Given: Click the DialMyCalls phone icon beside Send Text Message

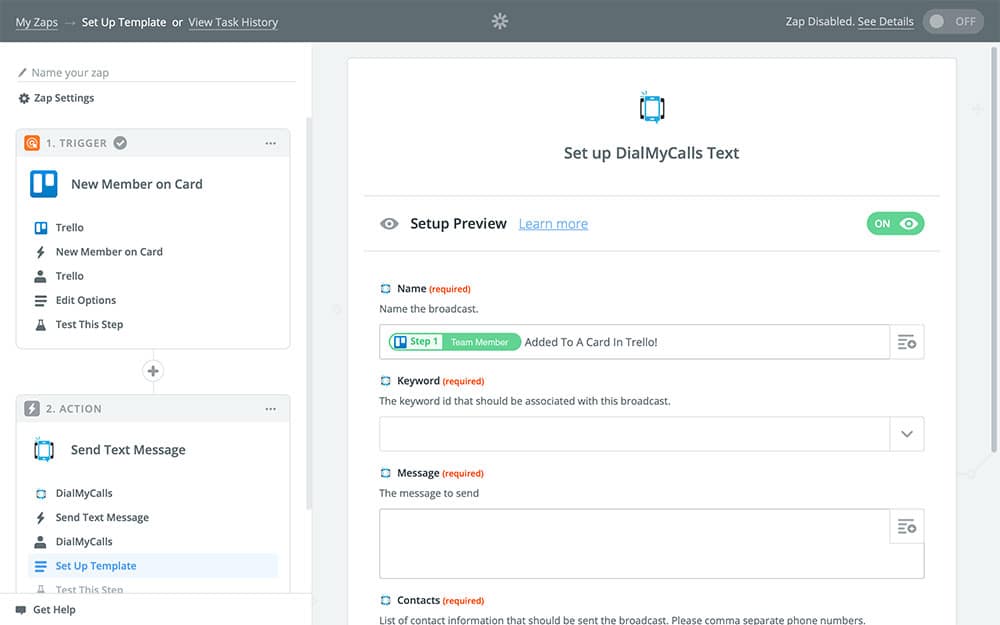Looking at the screenshot, I should pos(44,450).
